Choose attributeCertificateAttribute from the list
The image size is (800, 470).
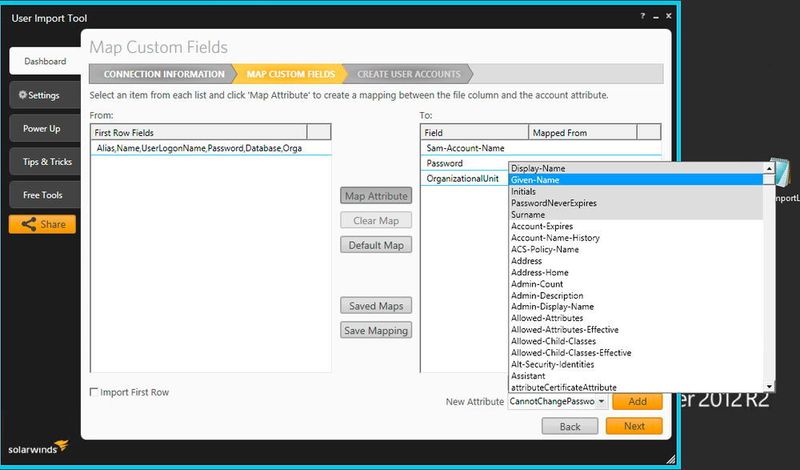[x=636, y=387]
